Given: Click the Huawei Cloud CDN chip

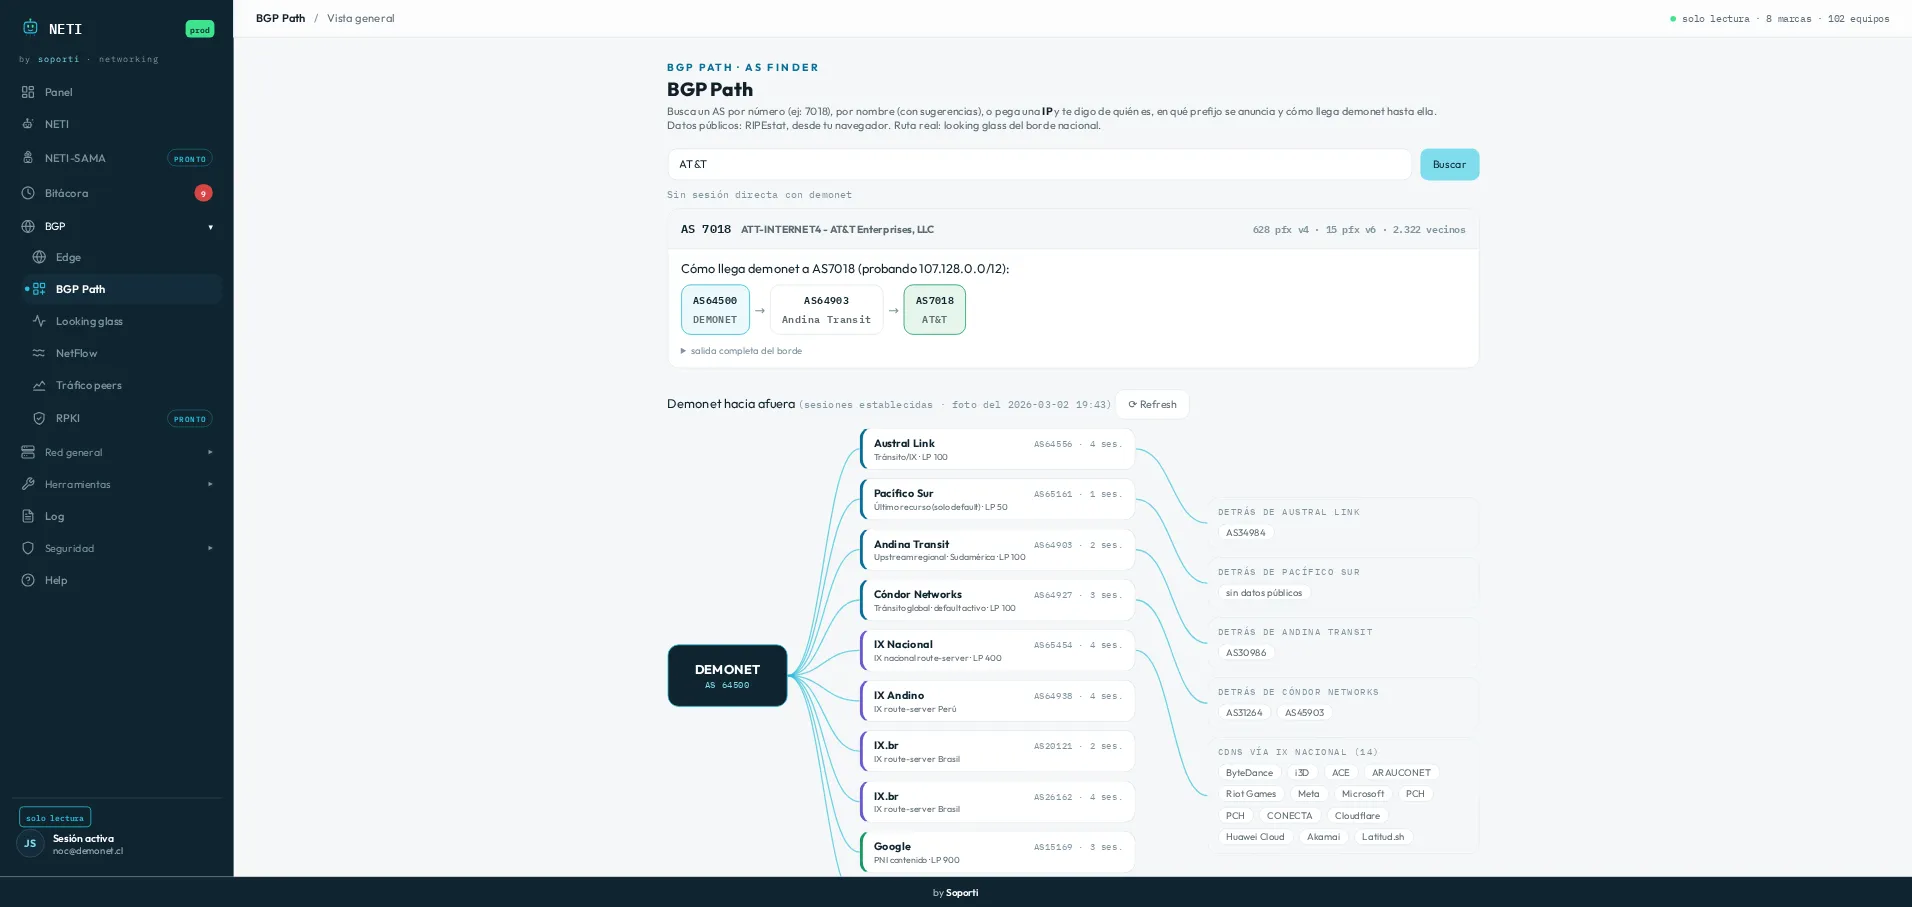Looking at the screenshot, I should (1255, 837).
